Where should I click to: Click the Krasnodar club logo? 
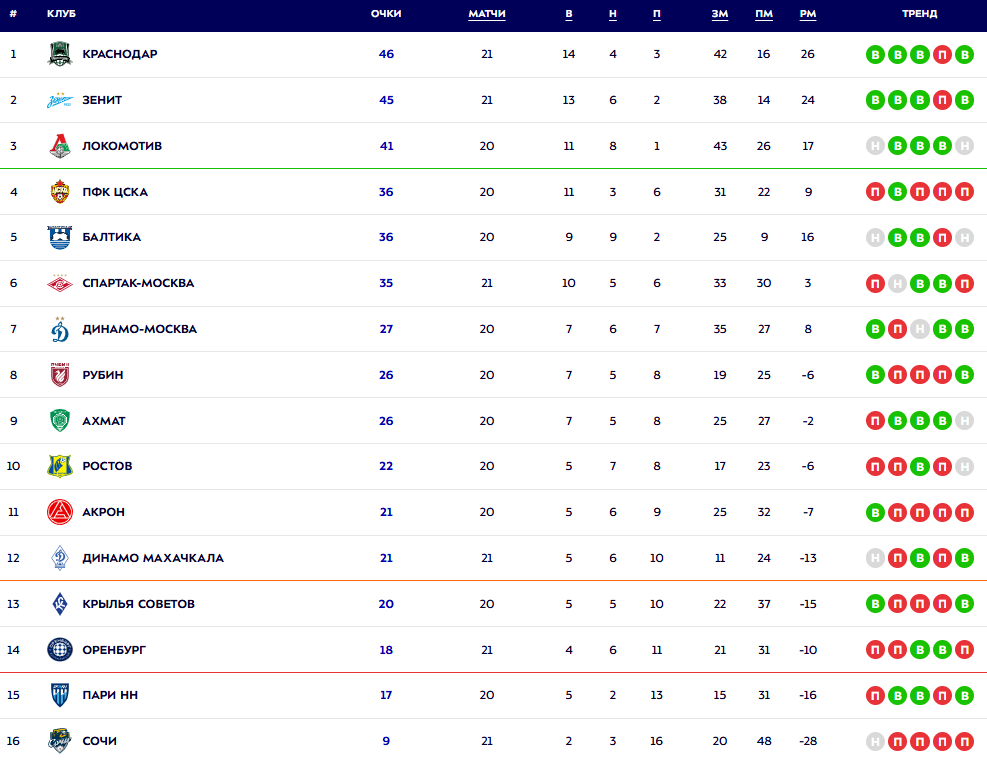click(60, 54)
